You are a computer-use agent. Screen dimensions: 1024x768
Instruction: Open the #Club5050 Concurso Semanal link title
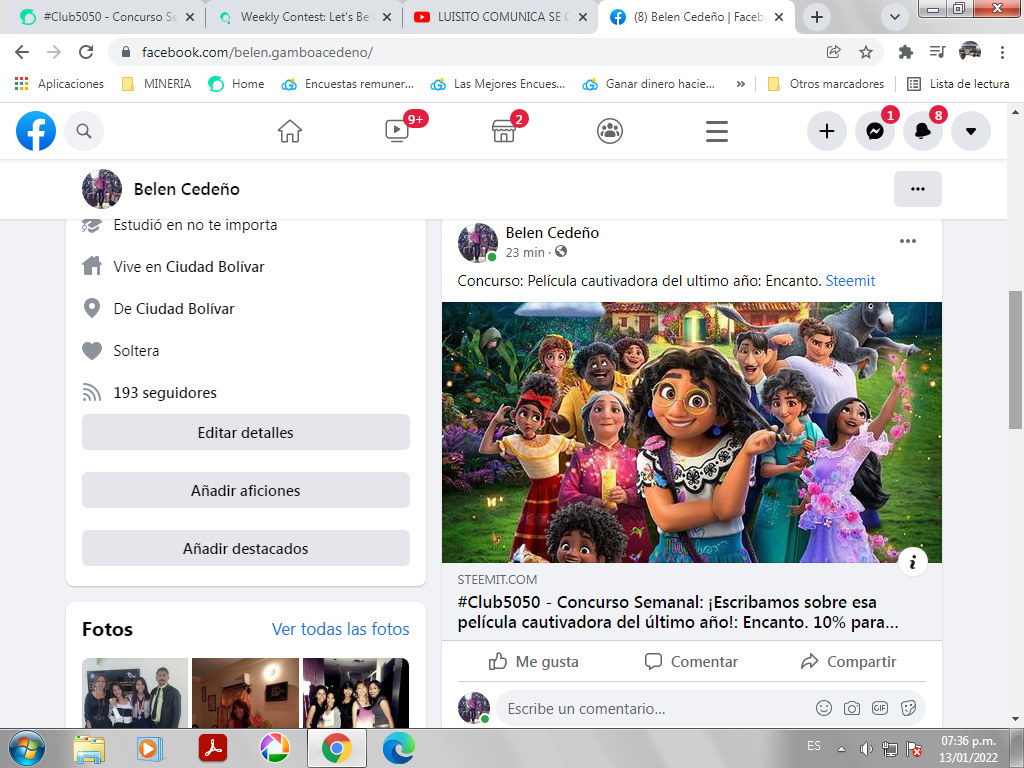click(x=678, y=612)
